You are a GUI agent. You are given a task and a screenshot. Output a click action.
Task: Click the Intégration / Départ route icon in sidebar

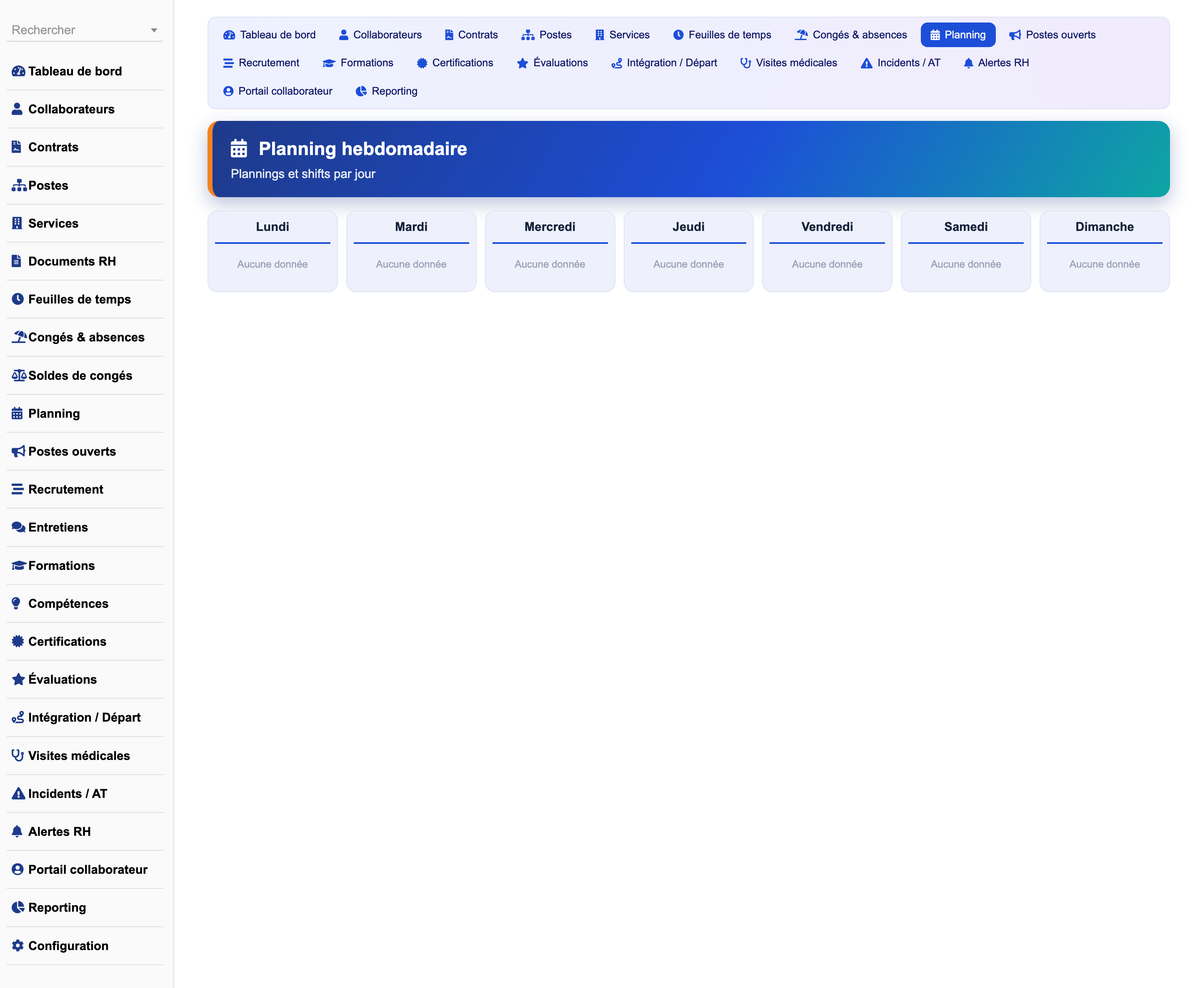click(18, 717)
